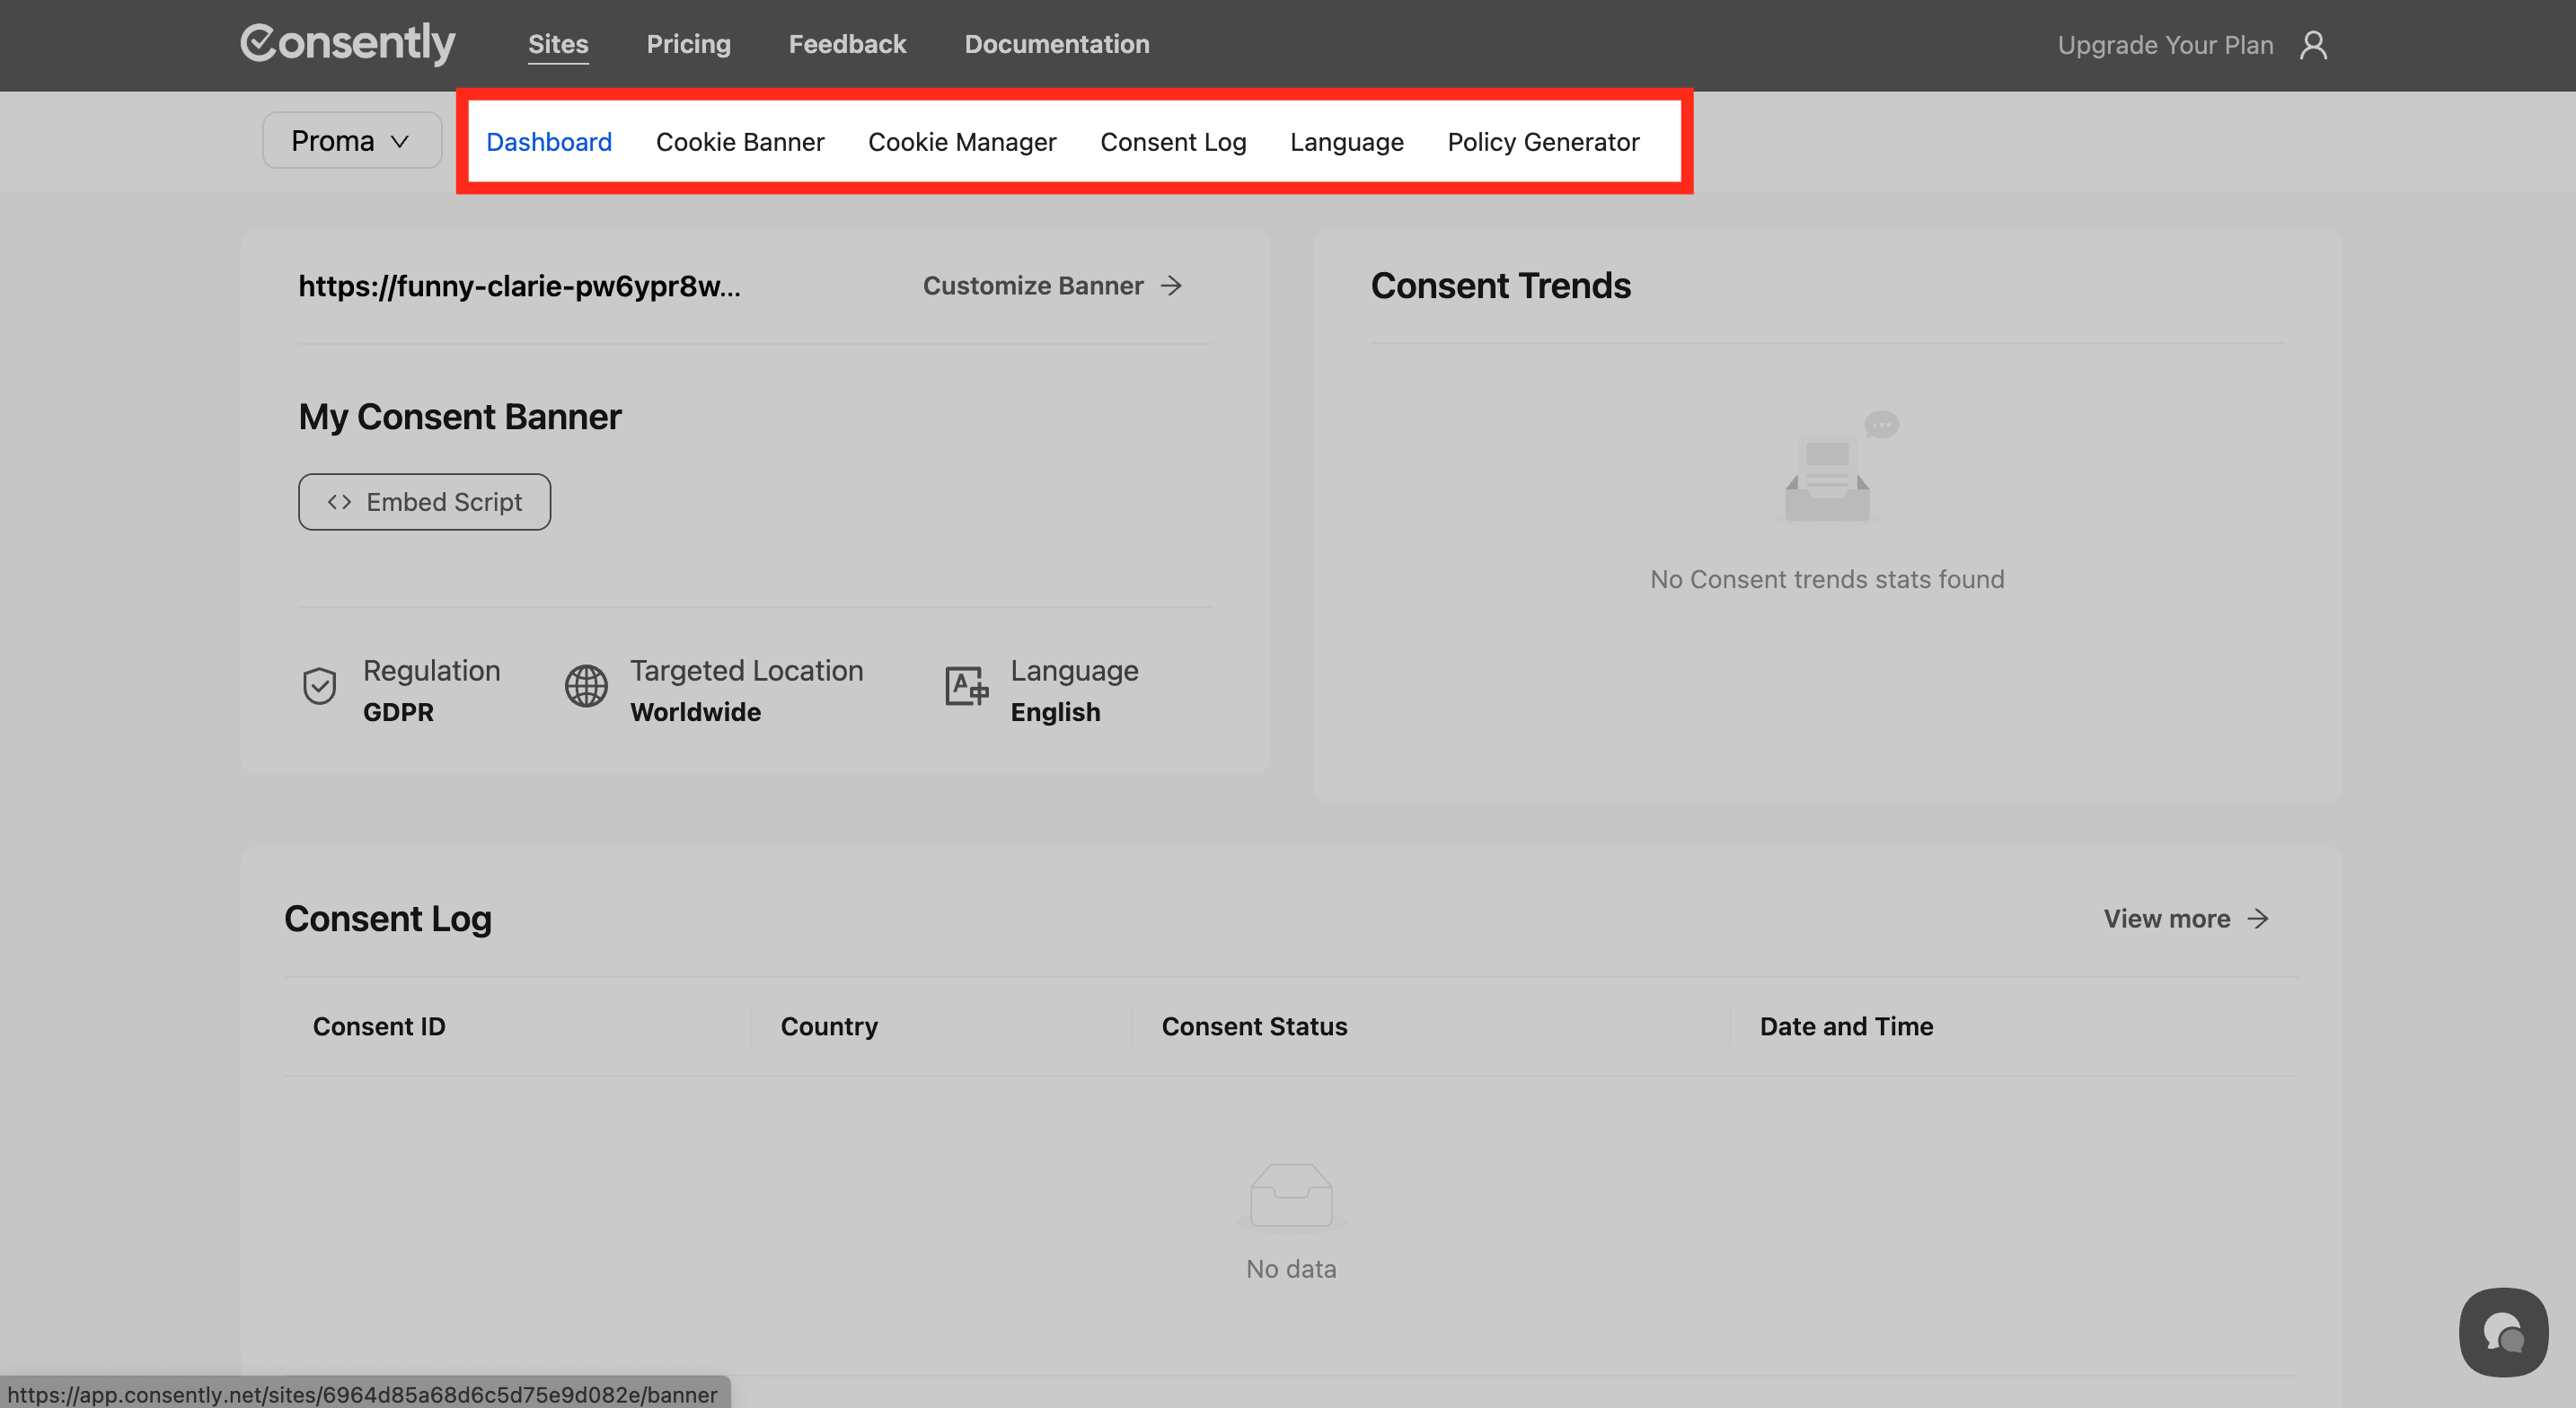Open the Cookie Banner tab
Image resolution: width=2576 pixels, height=1408 pixels.
(740, 142)
